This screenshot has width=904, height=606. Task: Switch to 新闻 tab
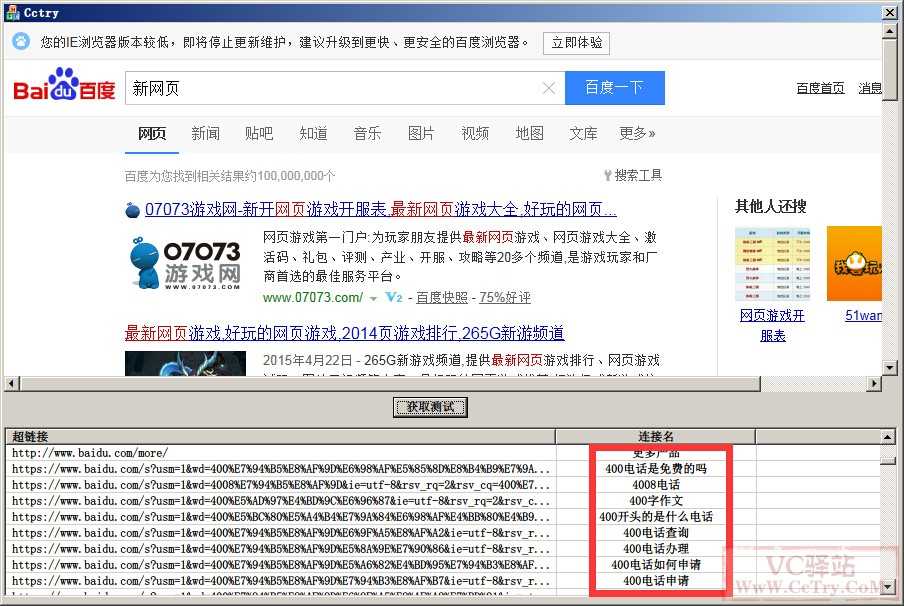click(205, 134)
